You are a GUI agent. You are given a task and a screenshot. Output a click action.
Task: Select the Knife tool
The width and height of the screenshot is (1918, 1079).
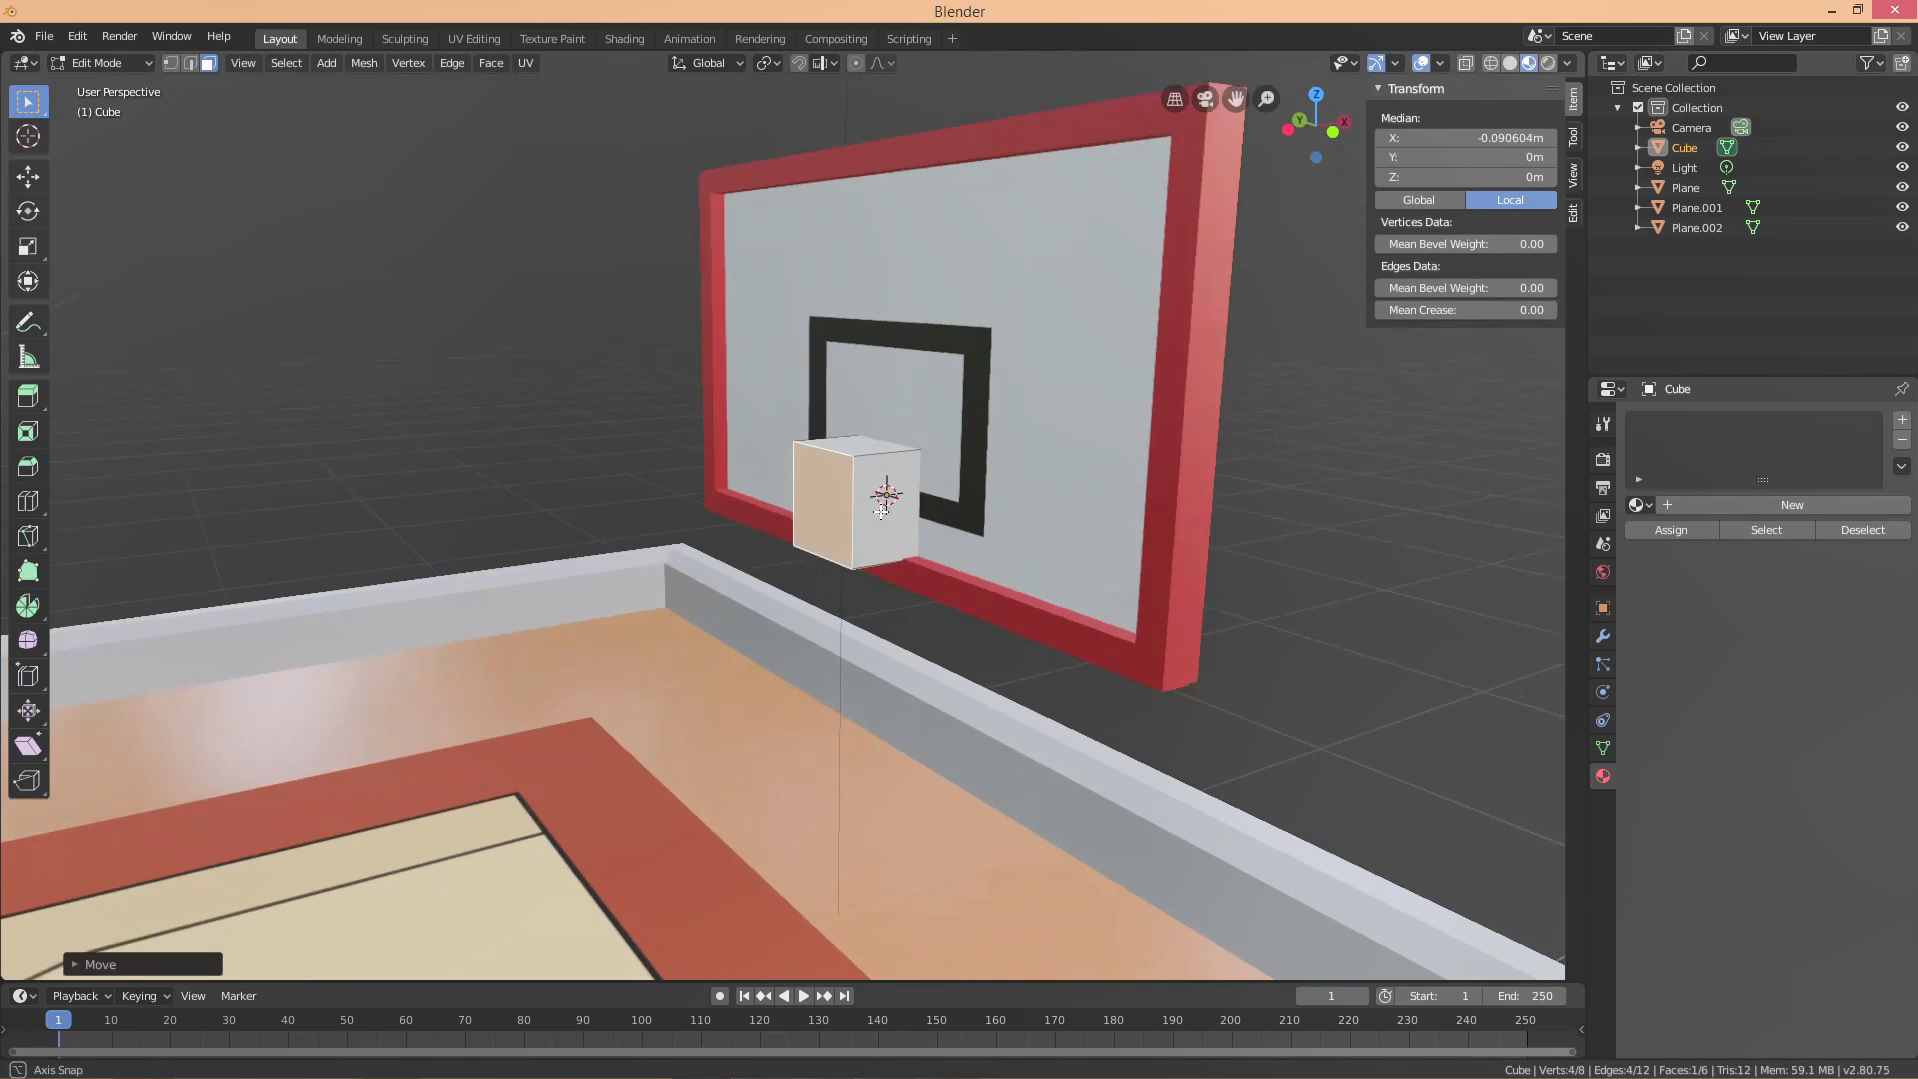[28, 536]
